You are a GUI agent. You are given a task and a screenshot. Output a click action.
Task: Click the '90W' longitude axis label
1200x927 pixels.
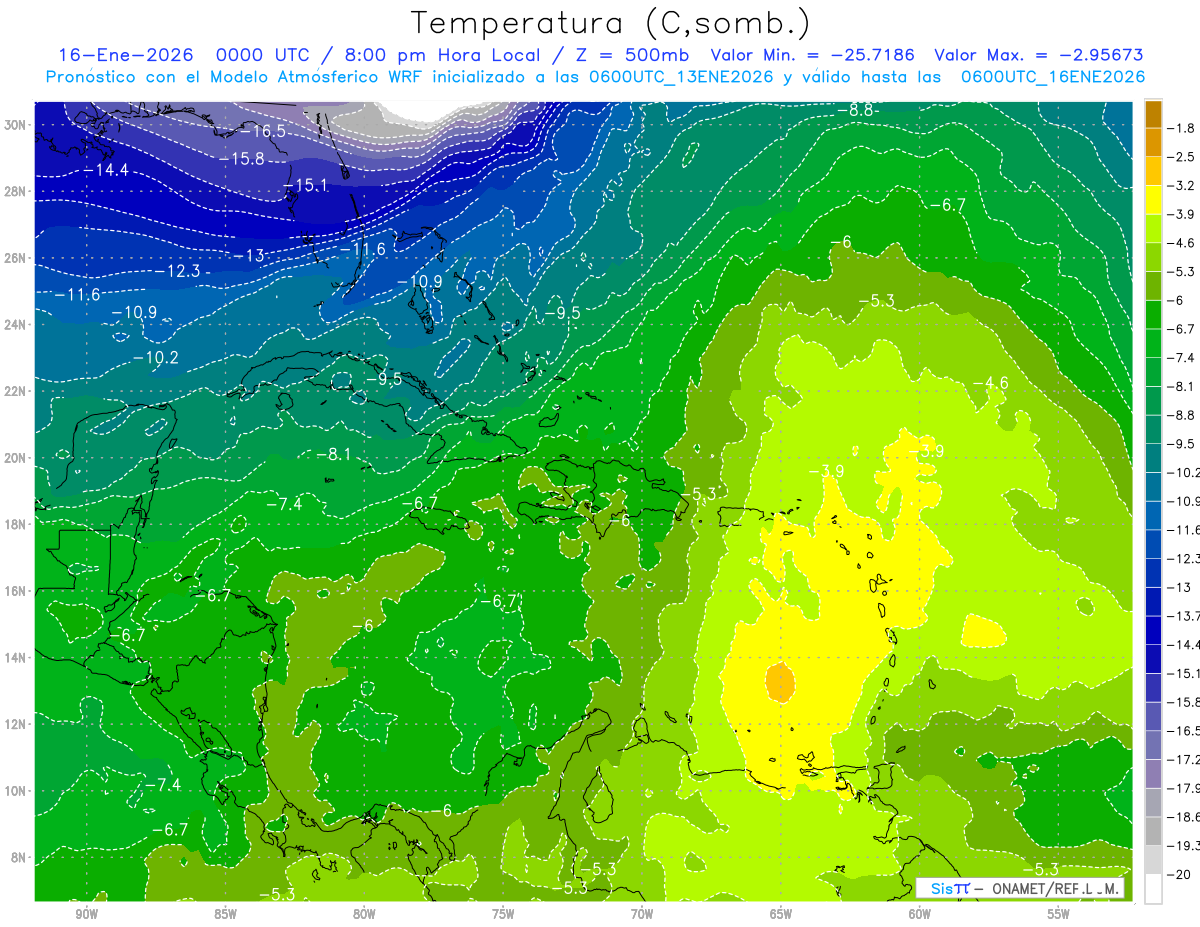point(87,914)
